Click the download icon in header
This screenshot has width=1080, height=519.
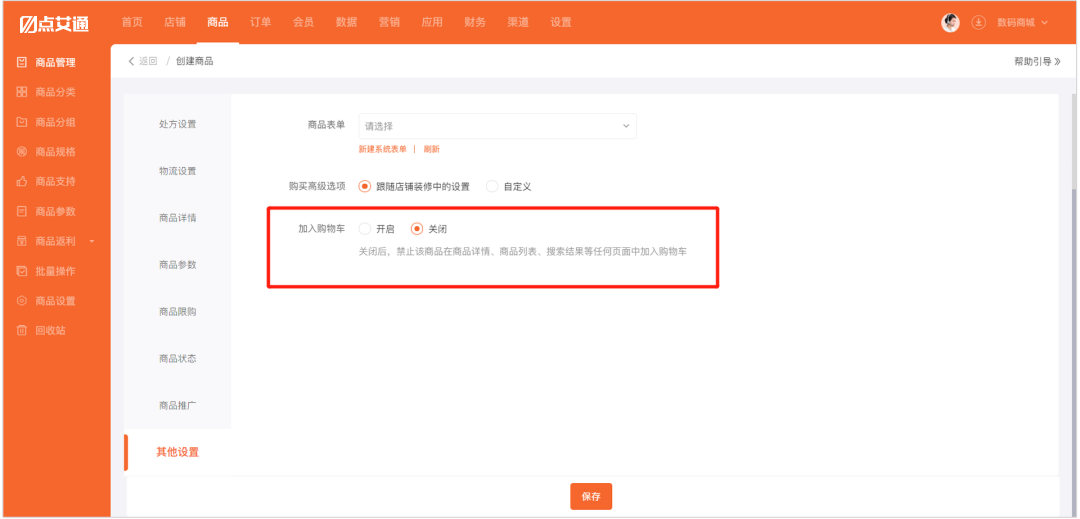coord(978,23)
